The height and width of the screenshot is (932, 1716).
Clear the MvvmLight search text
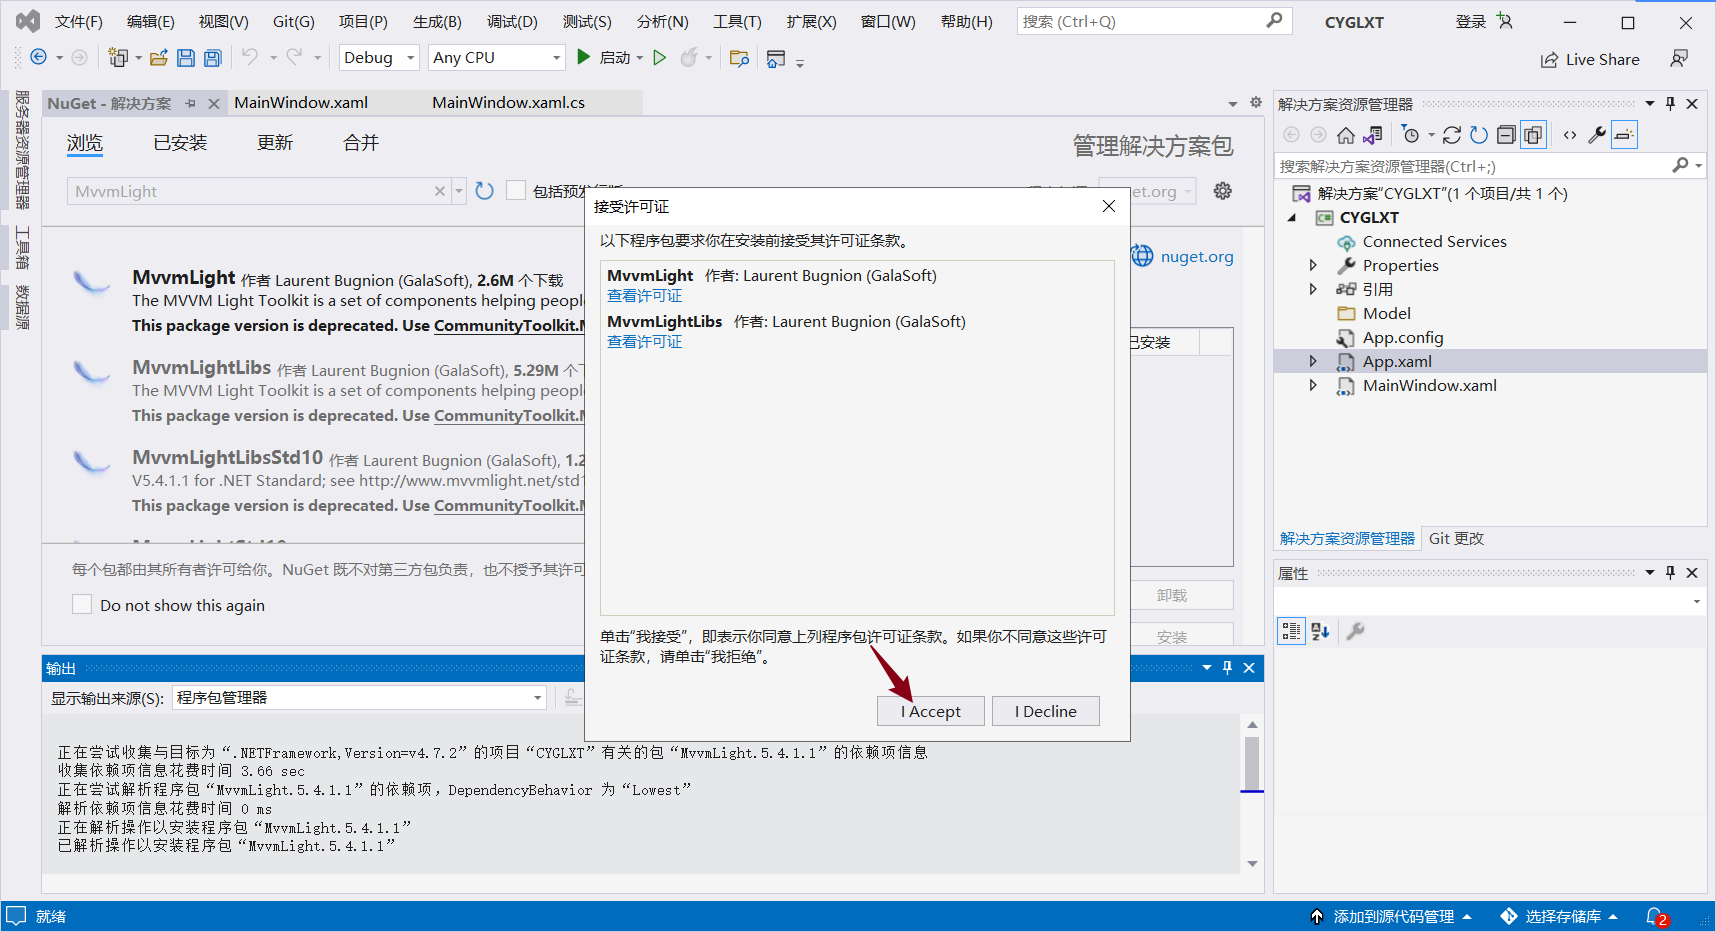pyautogui.click(x=440, y=191)
